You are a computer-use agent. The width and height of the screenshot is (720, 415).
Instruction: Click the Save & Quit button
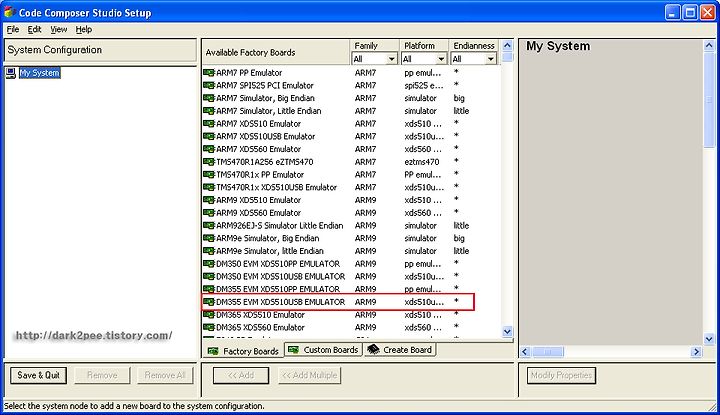coord(39,375)
